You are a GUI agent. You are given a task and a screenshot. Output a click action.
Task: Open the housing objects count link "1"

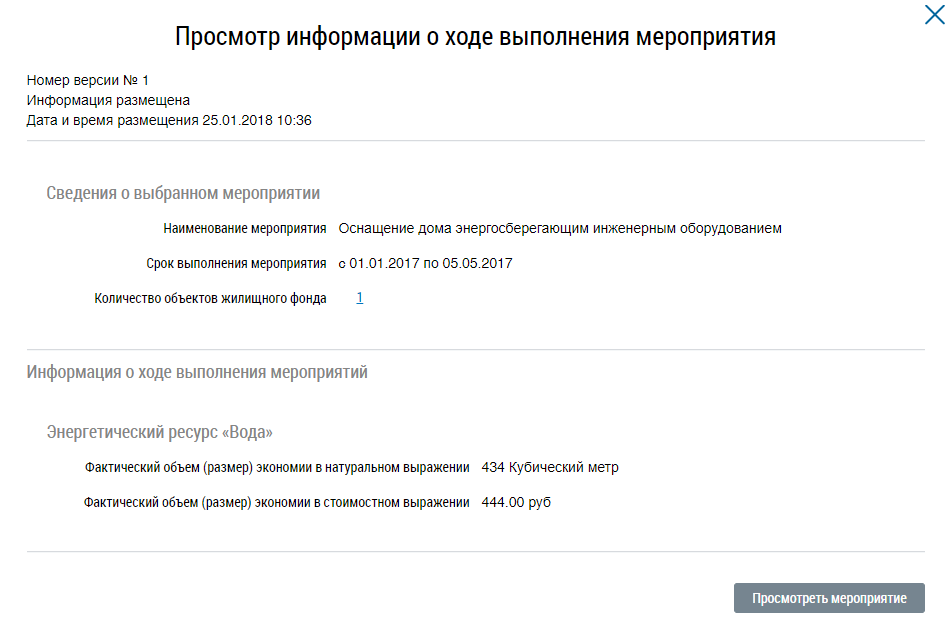(360, 297)
